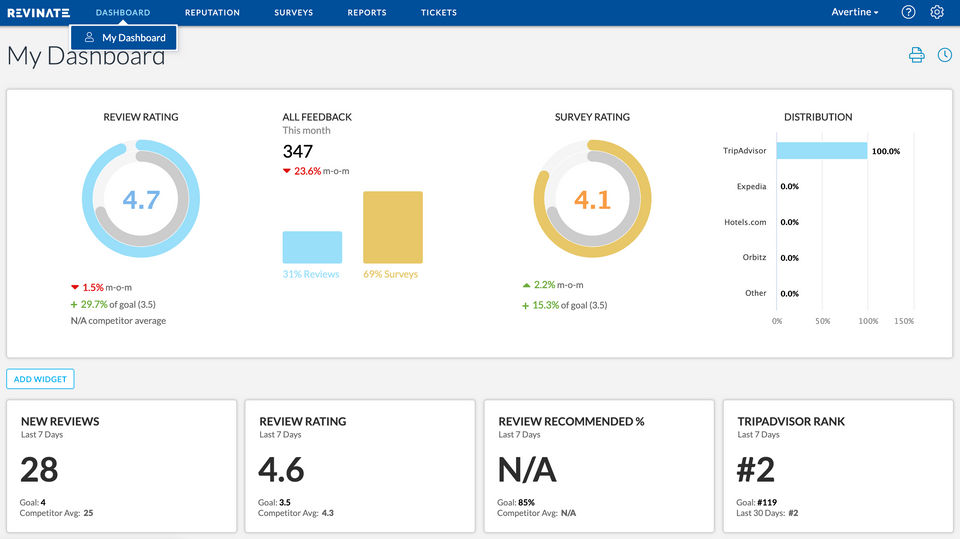The image size is (960, 539).
Task: Open the Dashboard menu
Action: 123,13
